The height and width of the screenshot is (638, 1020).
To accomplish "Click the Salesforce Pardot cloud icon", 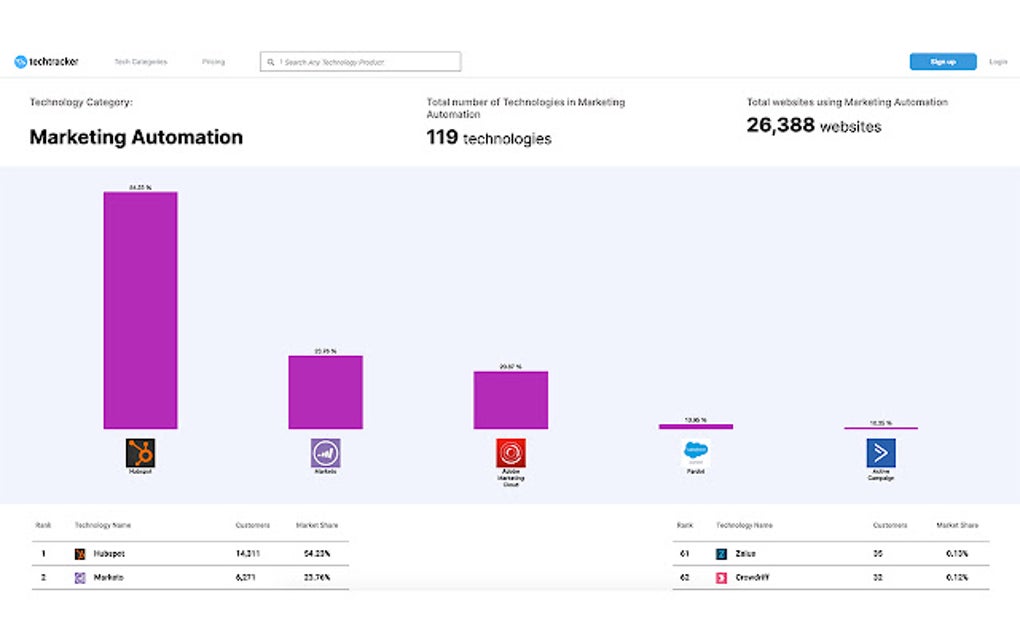I will pos(695,451).
